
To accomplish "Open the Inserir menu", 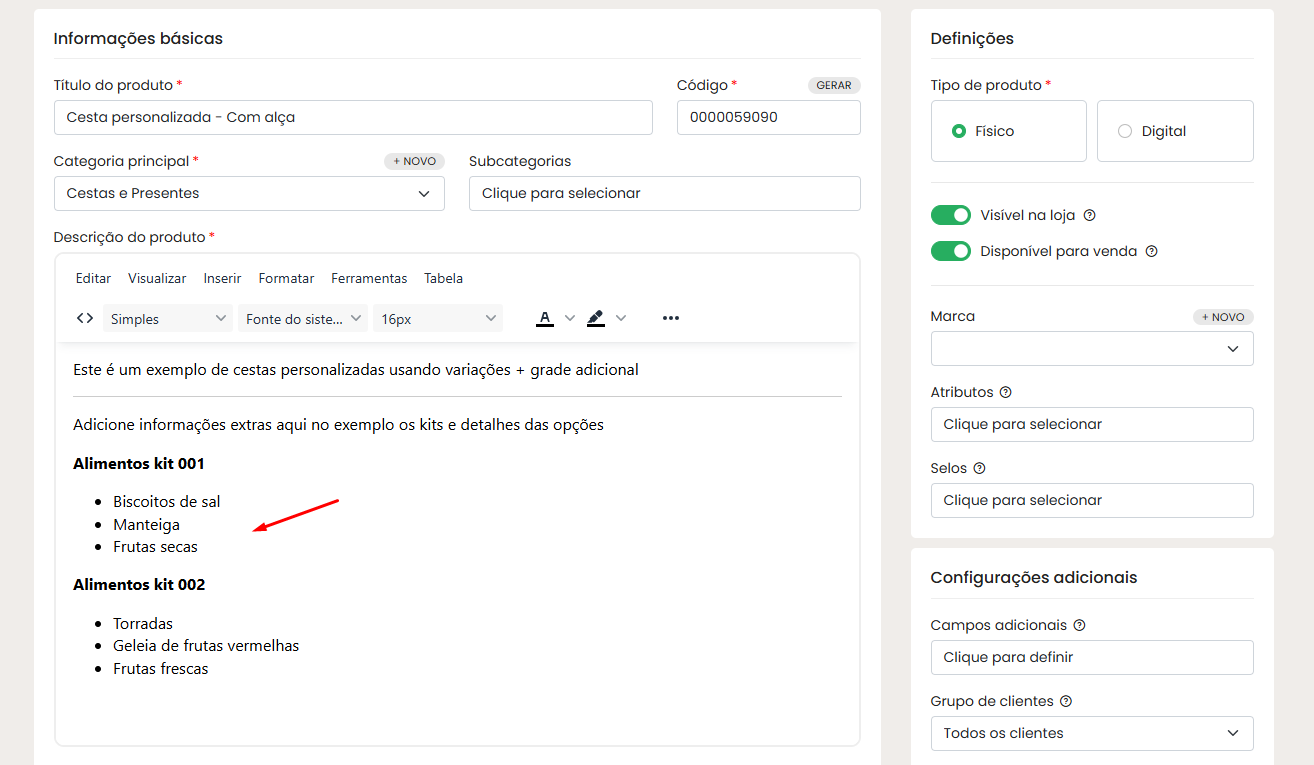I will [x=222, y=278].
